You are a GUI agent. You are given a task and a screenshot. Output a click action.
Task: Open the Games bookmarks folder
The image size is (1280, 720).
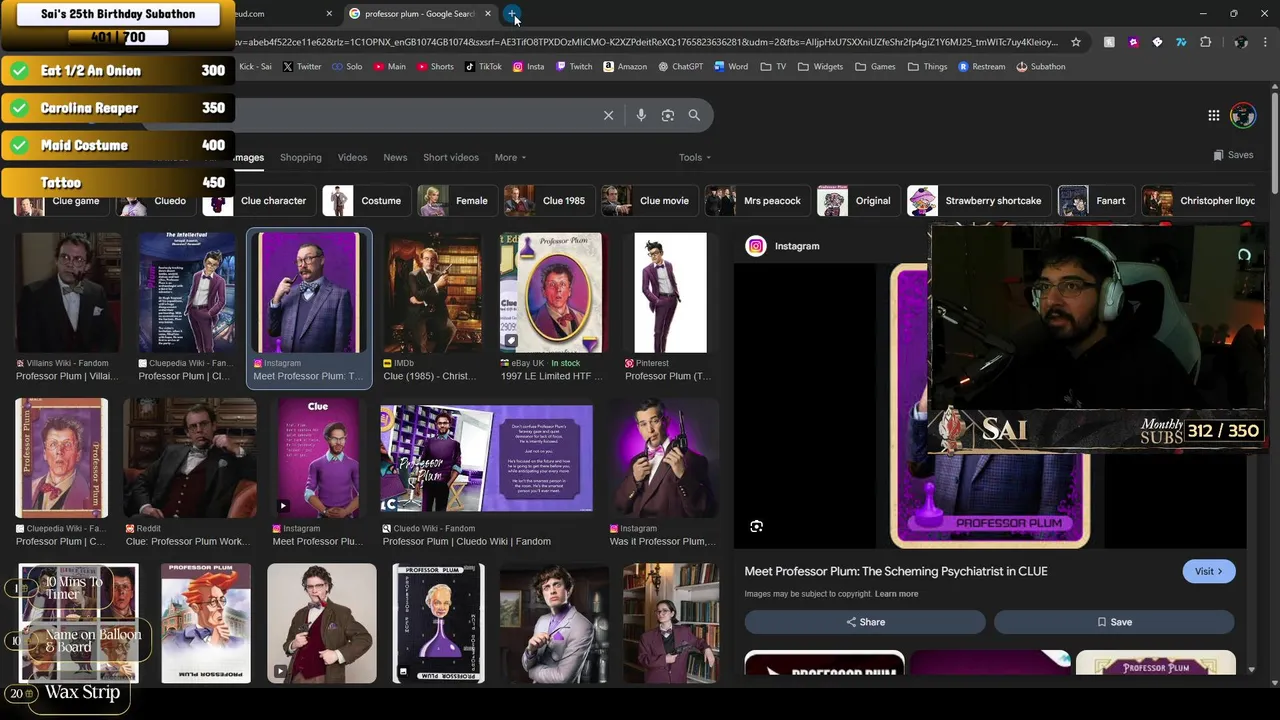pos(875,67)
